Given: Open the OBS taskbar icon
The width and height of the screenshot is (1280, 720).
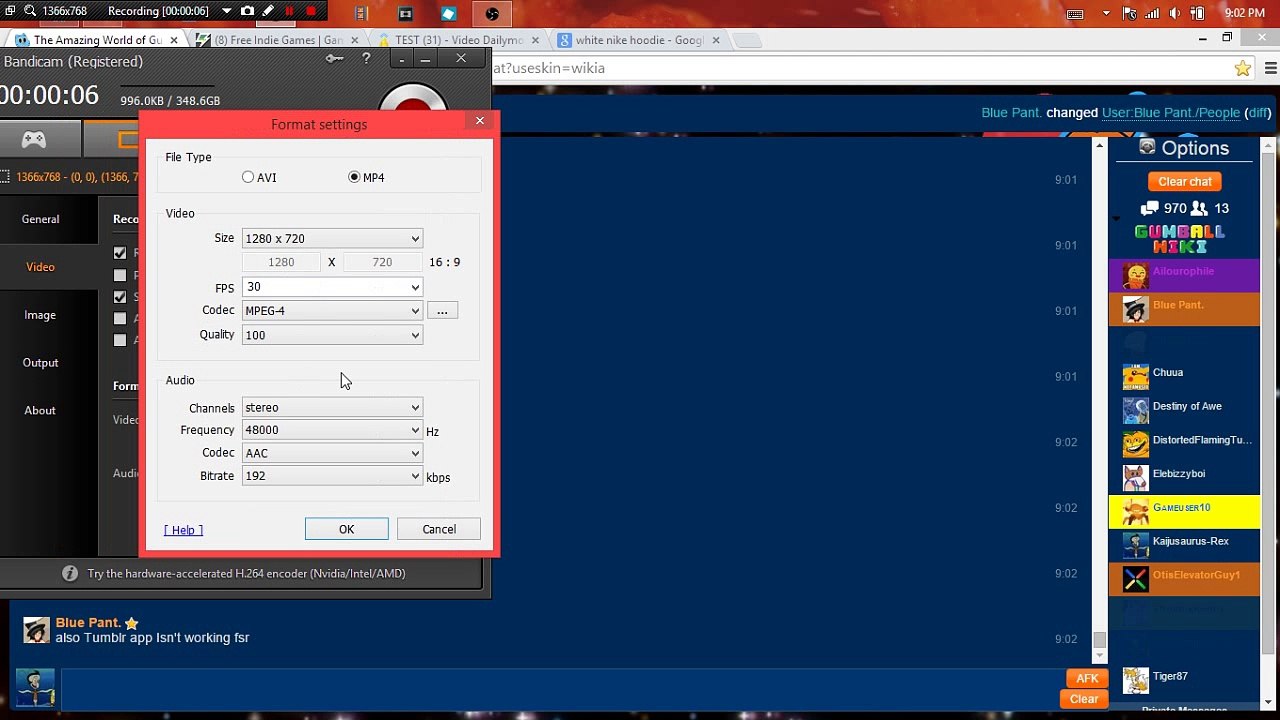Looking at the screenshot, I should coord(492,14).
